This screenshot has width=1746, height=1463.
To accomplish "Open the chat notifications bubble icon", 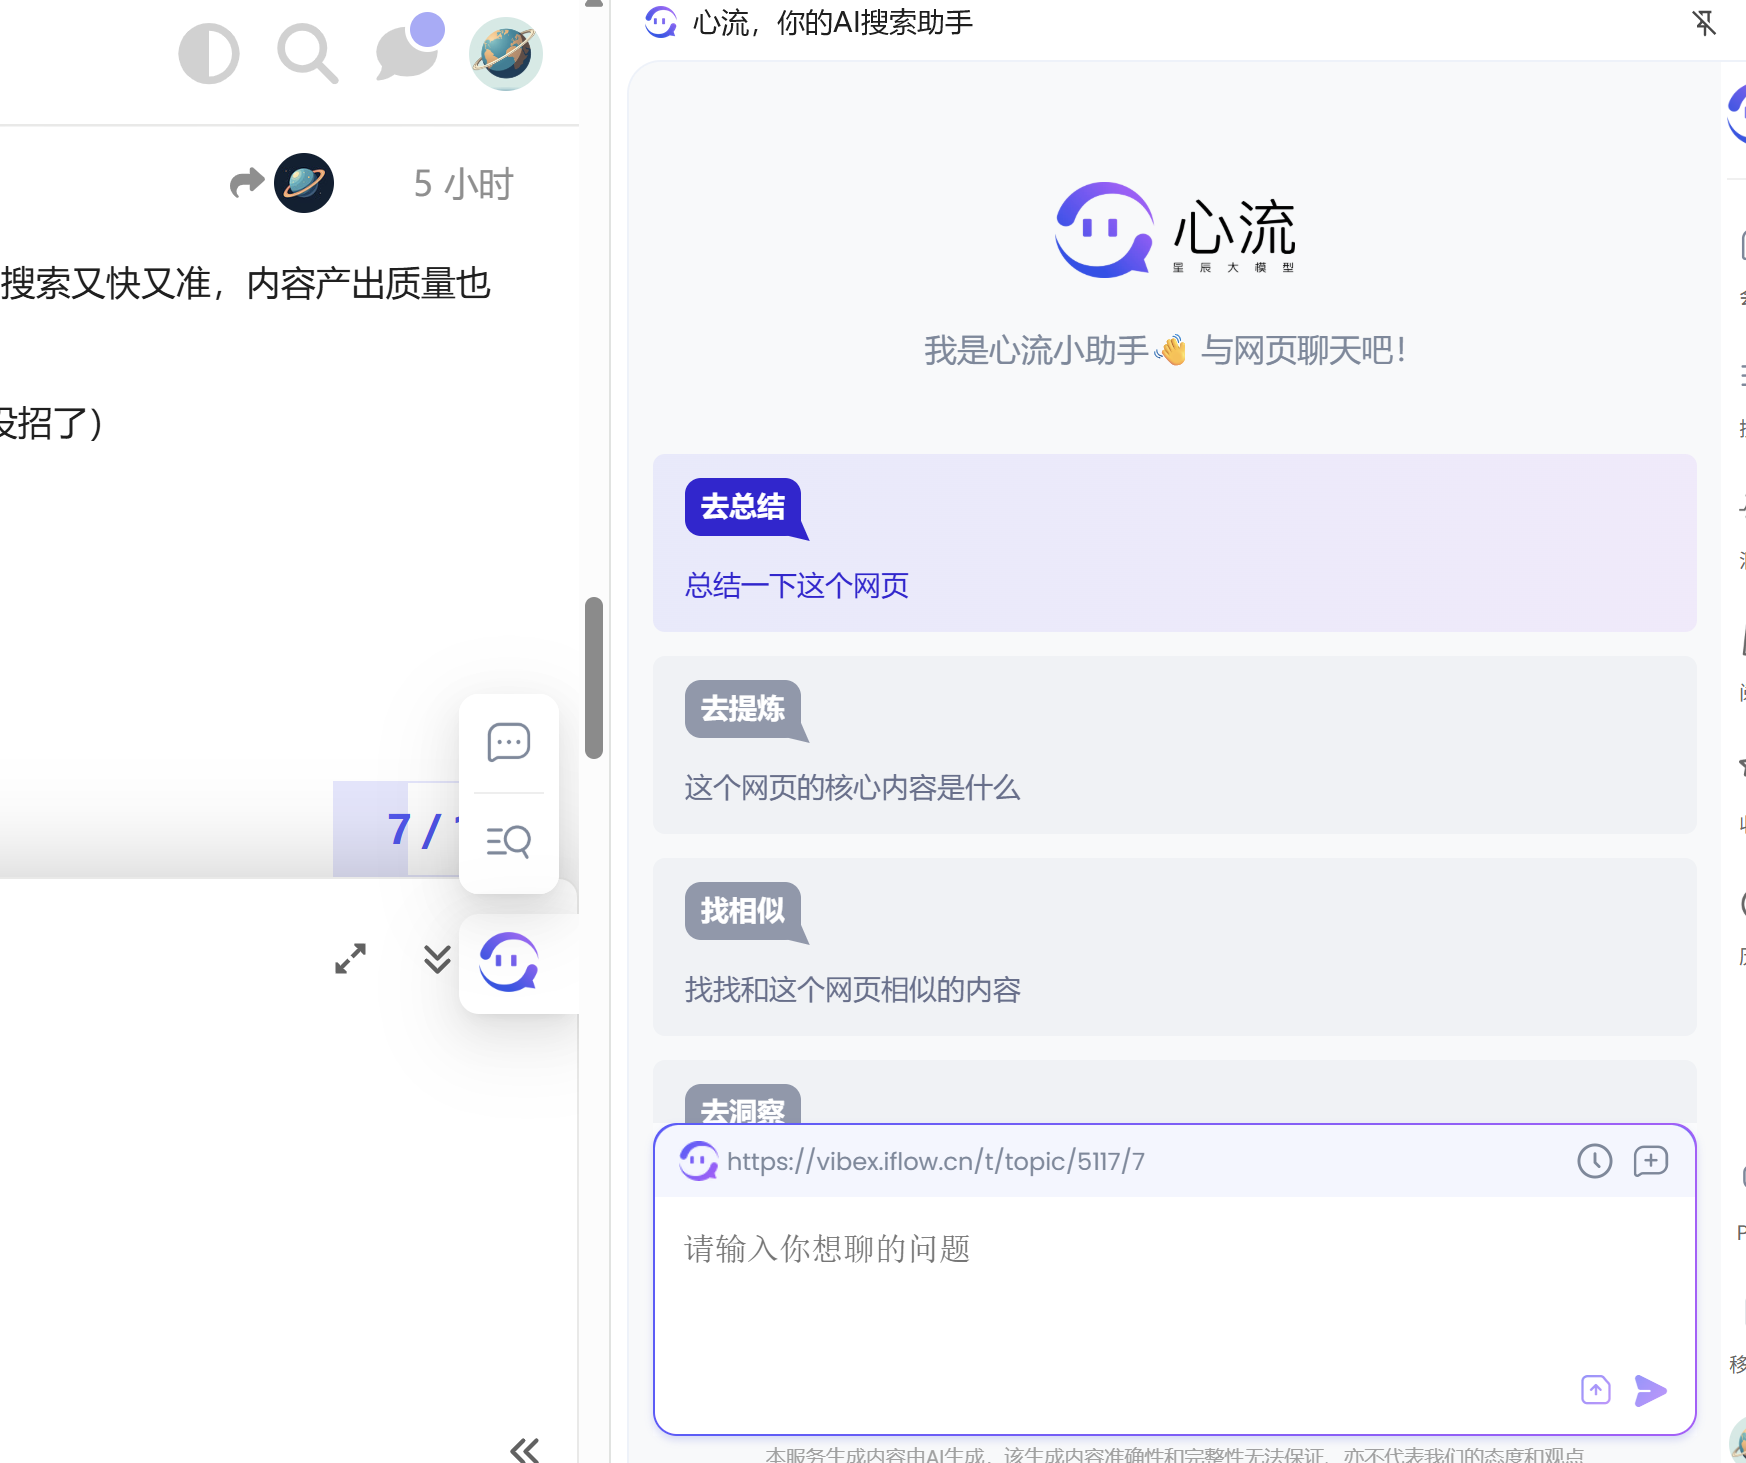I will coord(407,52).
